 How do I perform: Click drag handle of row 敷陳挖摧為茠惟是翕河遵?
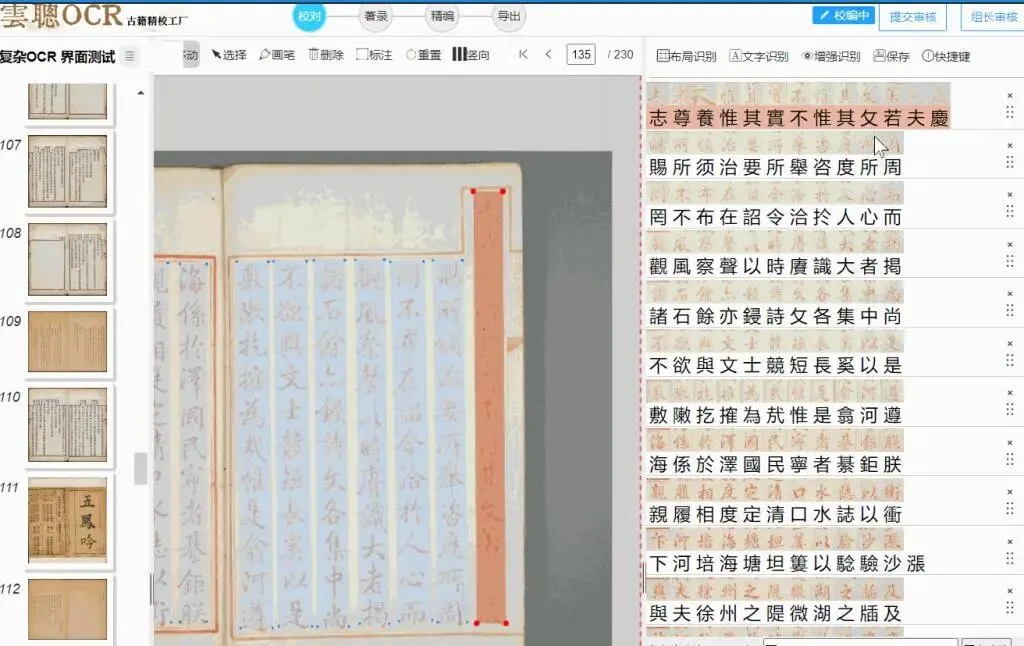click(x=1010, y=410)
